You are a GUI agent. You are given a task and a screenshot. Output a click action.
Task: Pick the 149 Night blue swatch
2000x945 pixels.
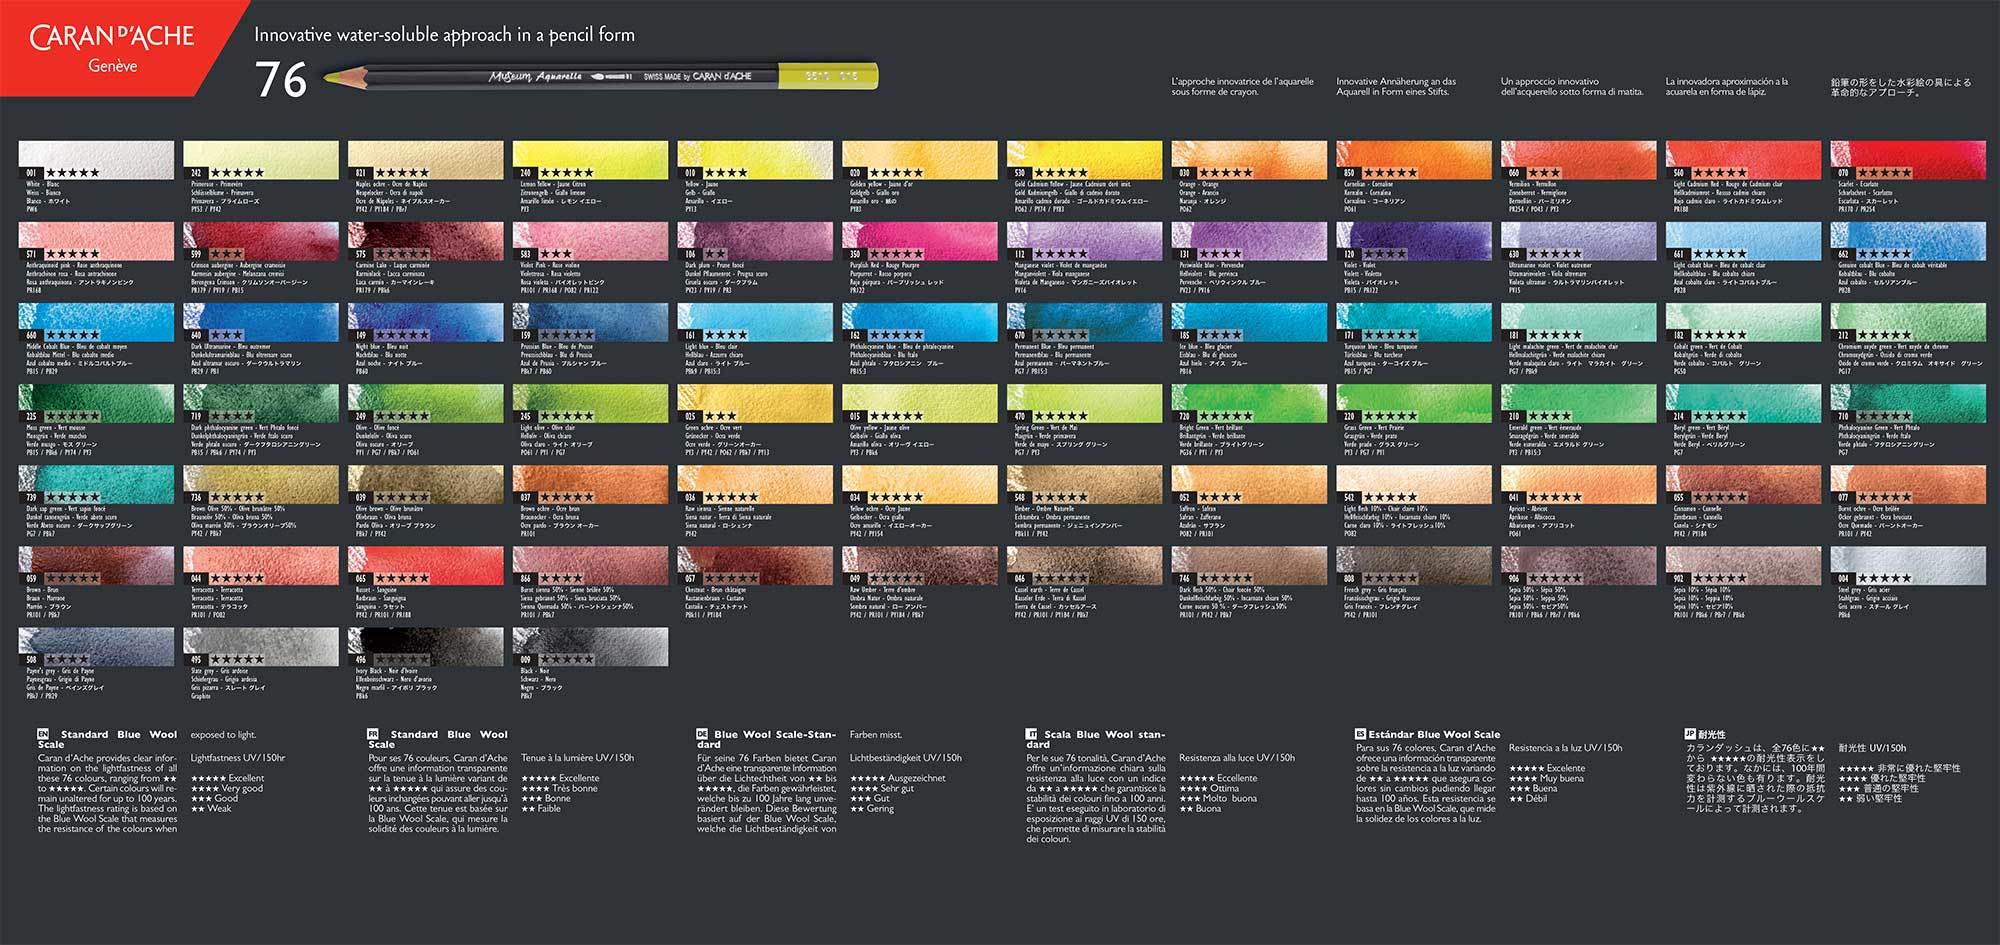[x=426, y=323]
